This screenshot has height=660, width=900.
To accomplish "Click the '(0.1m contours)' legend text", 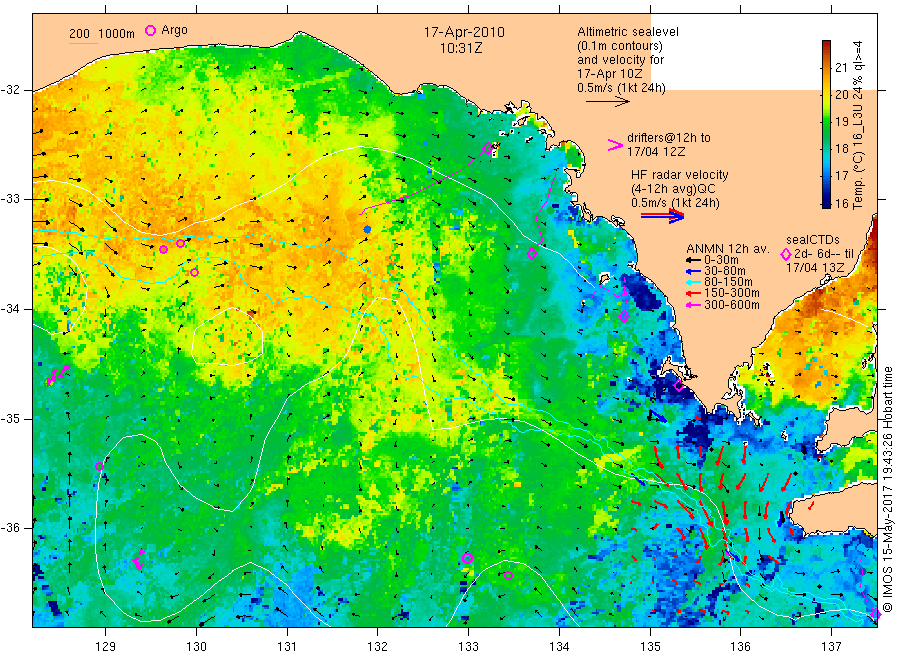I will pyautogui.click(x=620, y=46).
